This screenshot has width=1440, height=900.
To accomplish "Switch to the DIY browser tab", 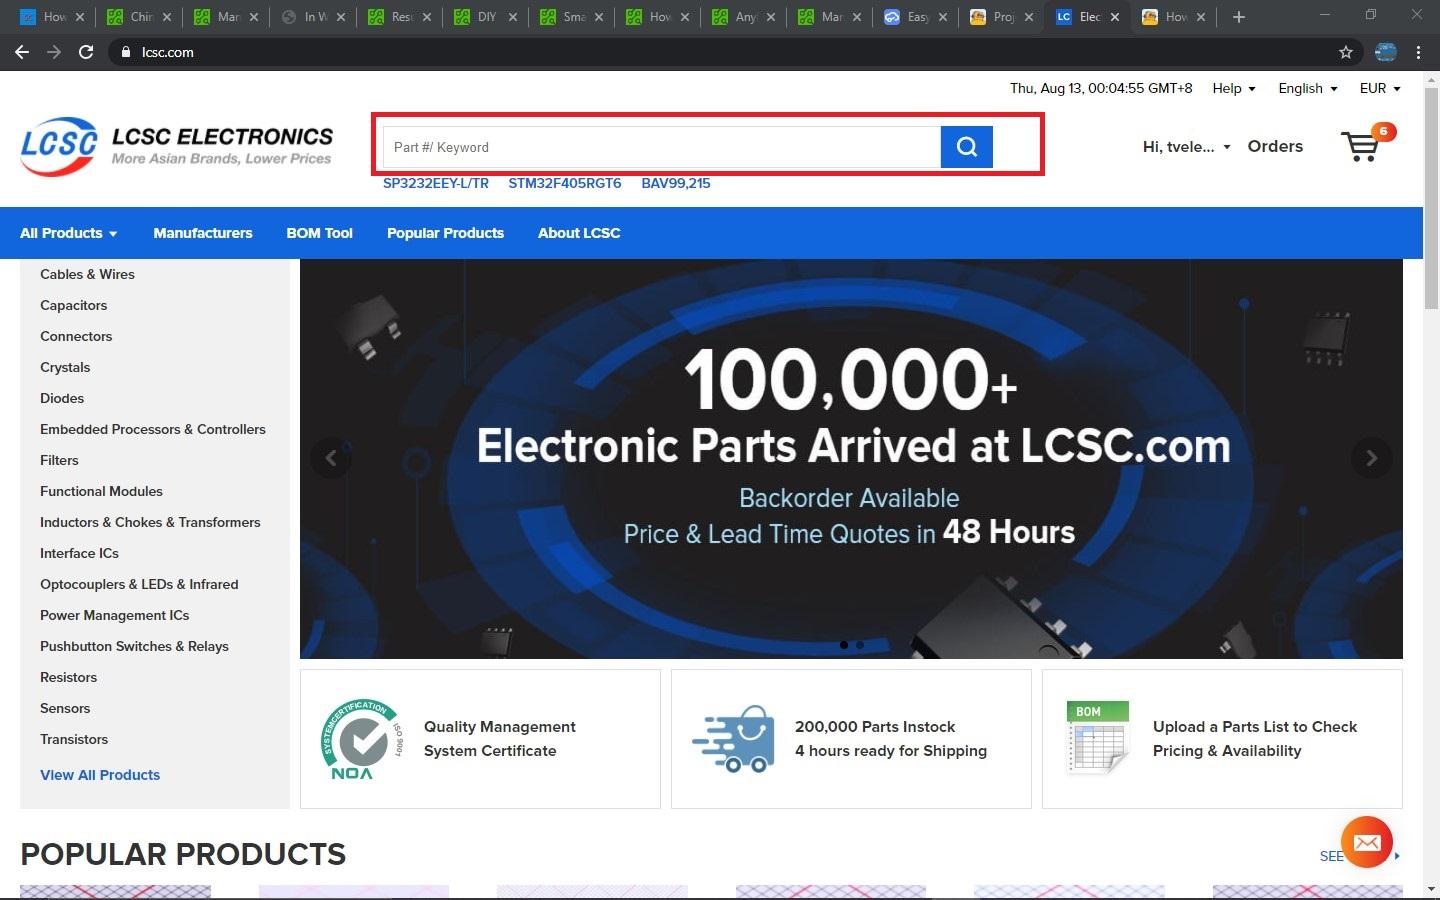I will [x=485, y=17].
